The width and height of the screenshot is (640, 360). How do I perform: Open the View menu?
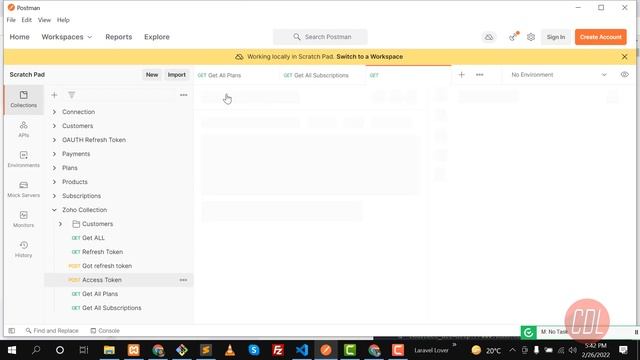(44, 20)
